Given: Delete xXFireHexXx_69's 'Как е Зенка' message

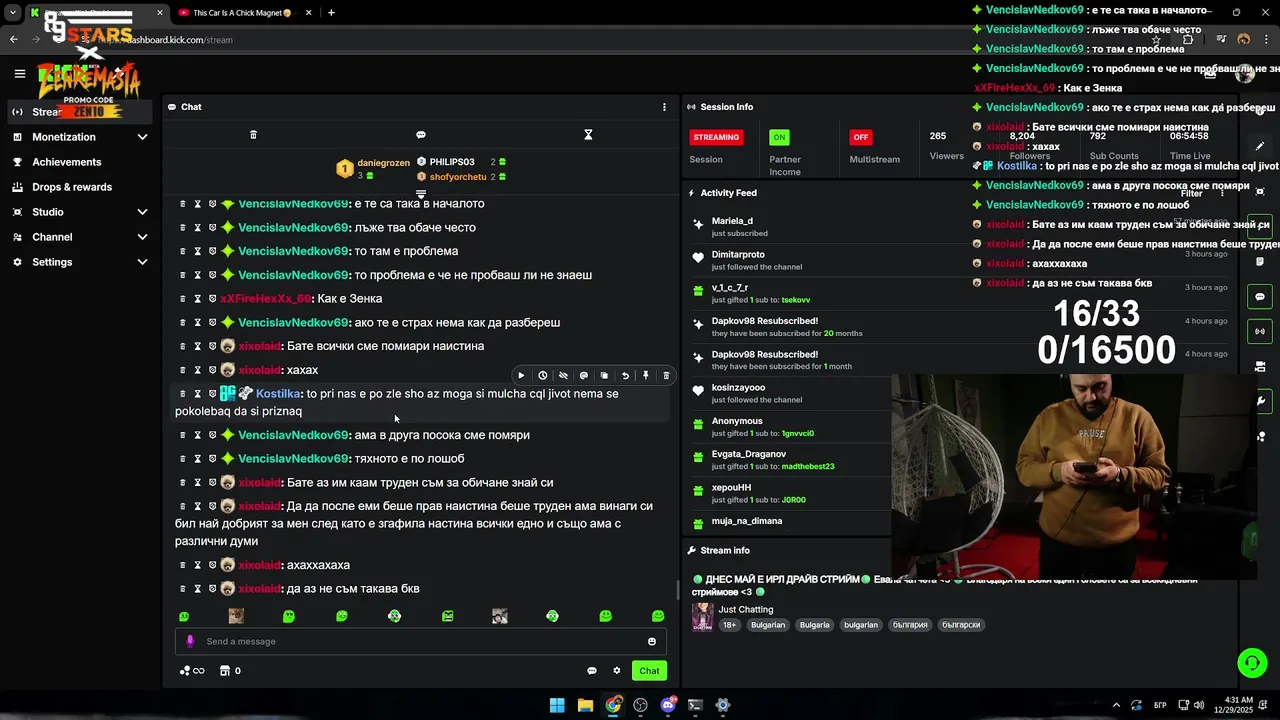Looking at the screenshot, I should (x=182, y=299).
